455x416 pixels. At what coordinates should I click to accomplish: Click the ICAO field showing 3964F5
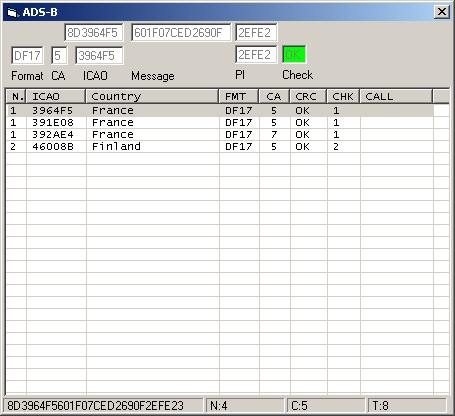pos(99,55)
